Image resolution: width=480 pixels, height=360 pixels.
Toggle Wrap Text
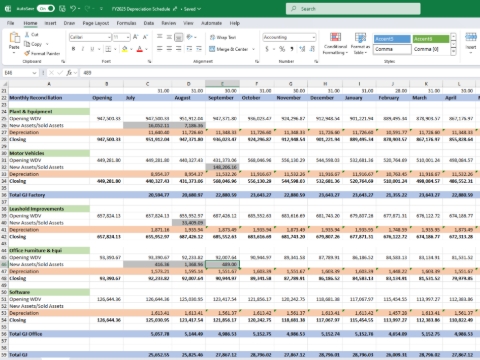tap(223, 37)
